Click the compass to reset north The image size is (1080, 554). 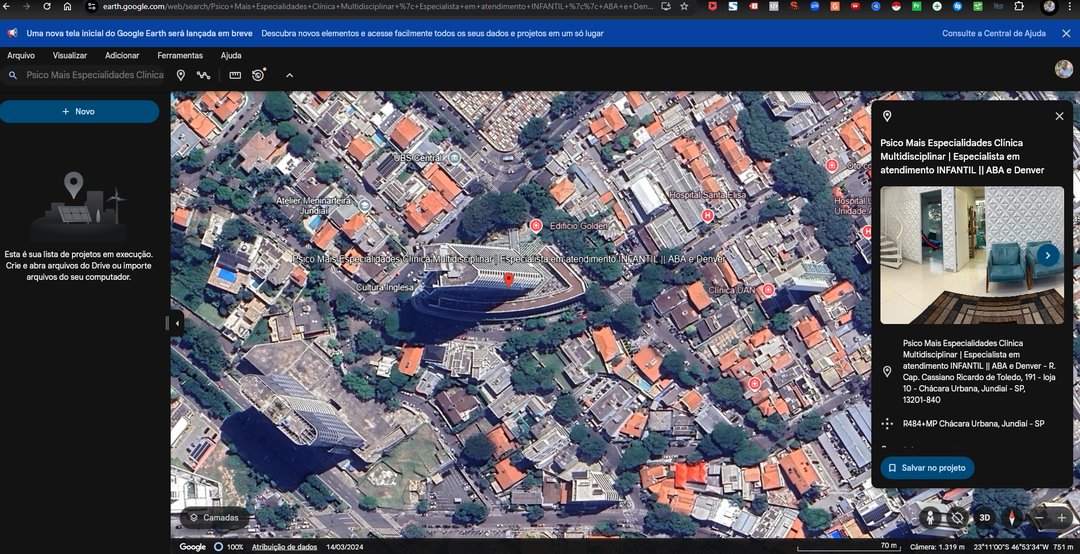click(x=1011, y=517)
